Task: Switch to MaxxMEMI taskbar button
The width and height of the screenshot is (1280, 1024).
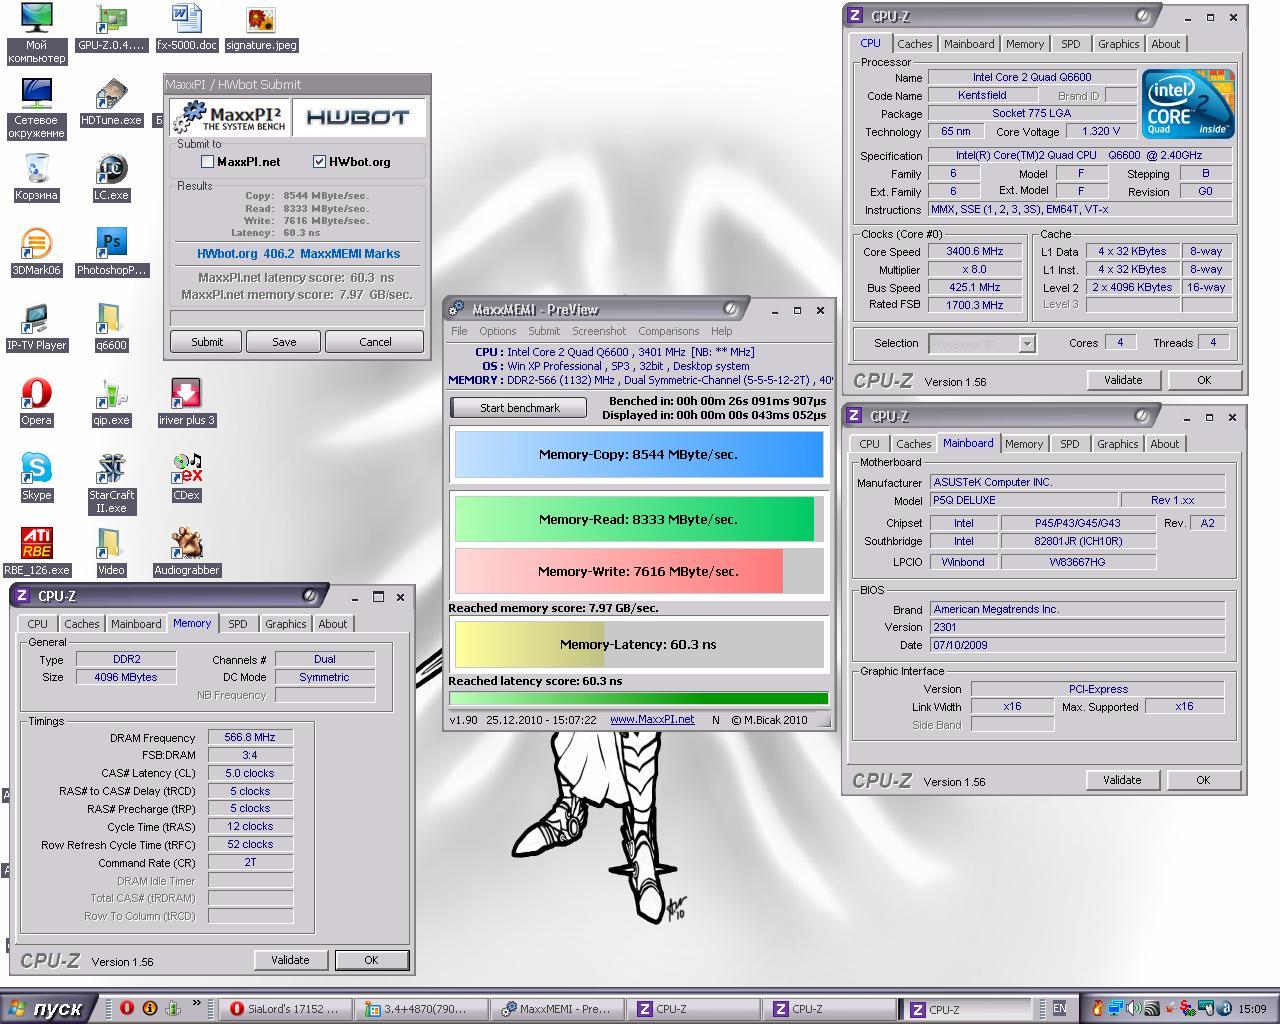Action: [558, 1008]
